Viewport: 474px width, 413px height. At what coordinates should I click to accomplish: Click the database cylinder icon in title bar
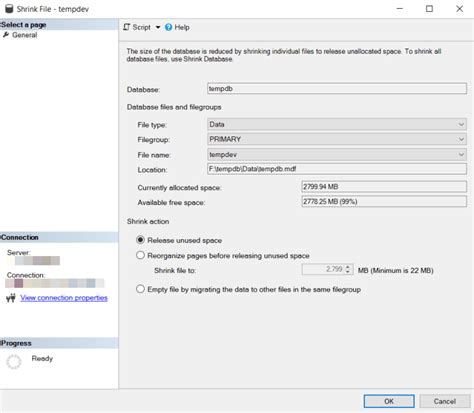9,9
